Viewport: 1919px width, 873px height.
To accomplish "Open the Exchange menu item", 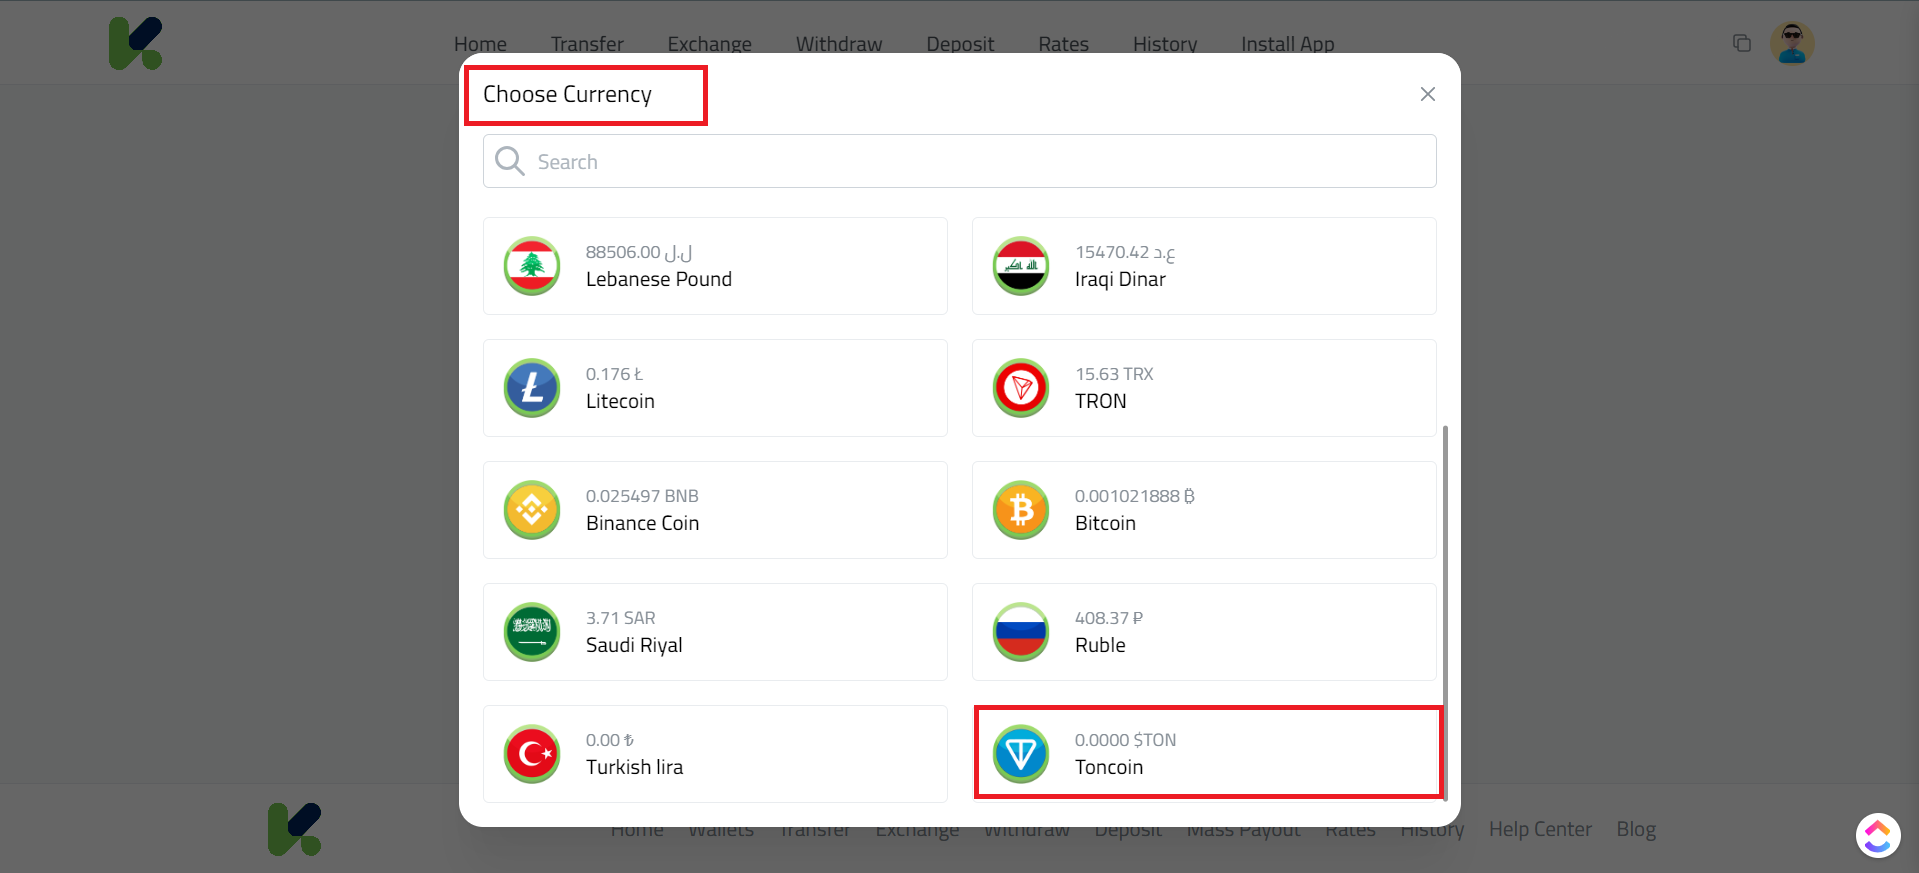I will click(709, 44).
